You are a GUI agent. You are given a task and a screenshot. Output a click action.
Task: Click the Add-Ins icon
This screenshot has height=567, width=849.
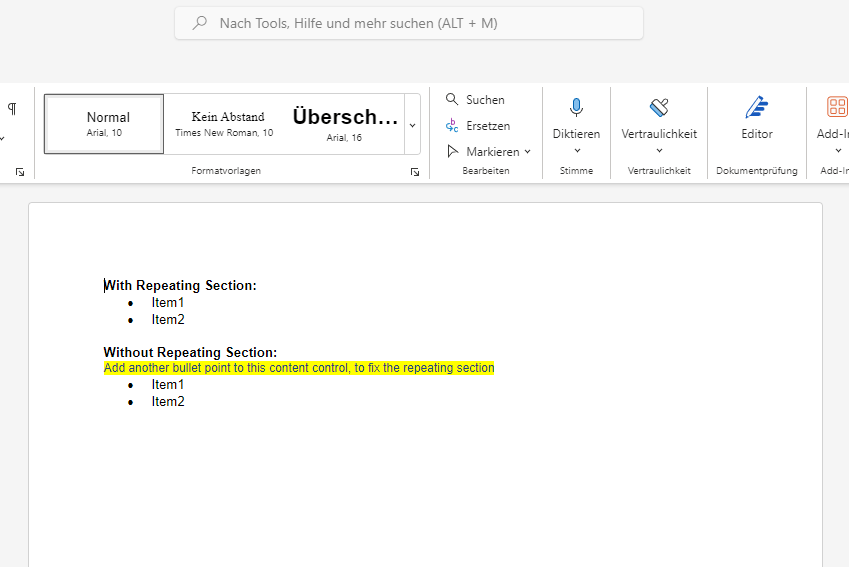tap(837, 107)
